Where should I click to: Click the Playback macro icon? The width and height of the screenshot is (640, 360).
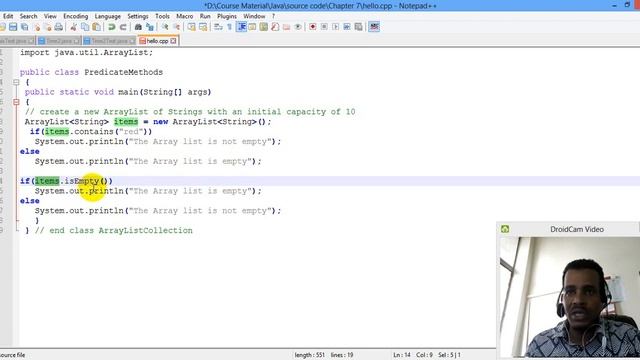[336, 27]
